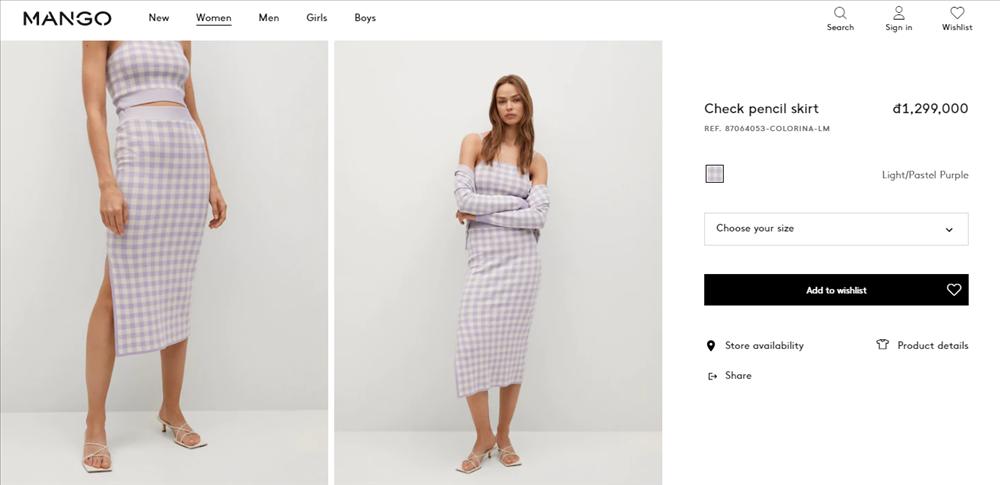Click the Store availability pin icon

click(x=712, y=346)
